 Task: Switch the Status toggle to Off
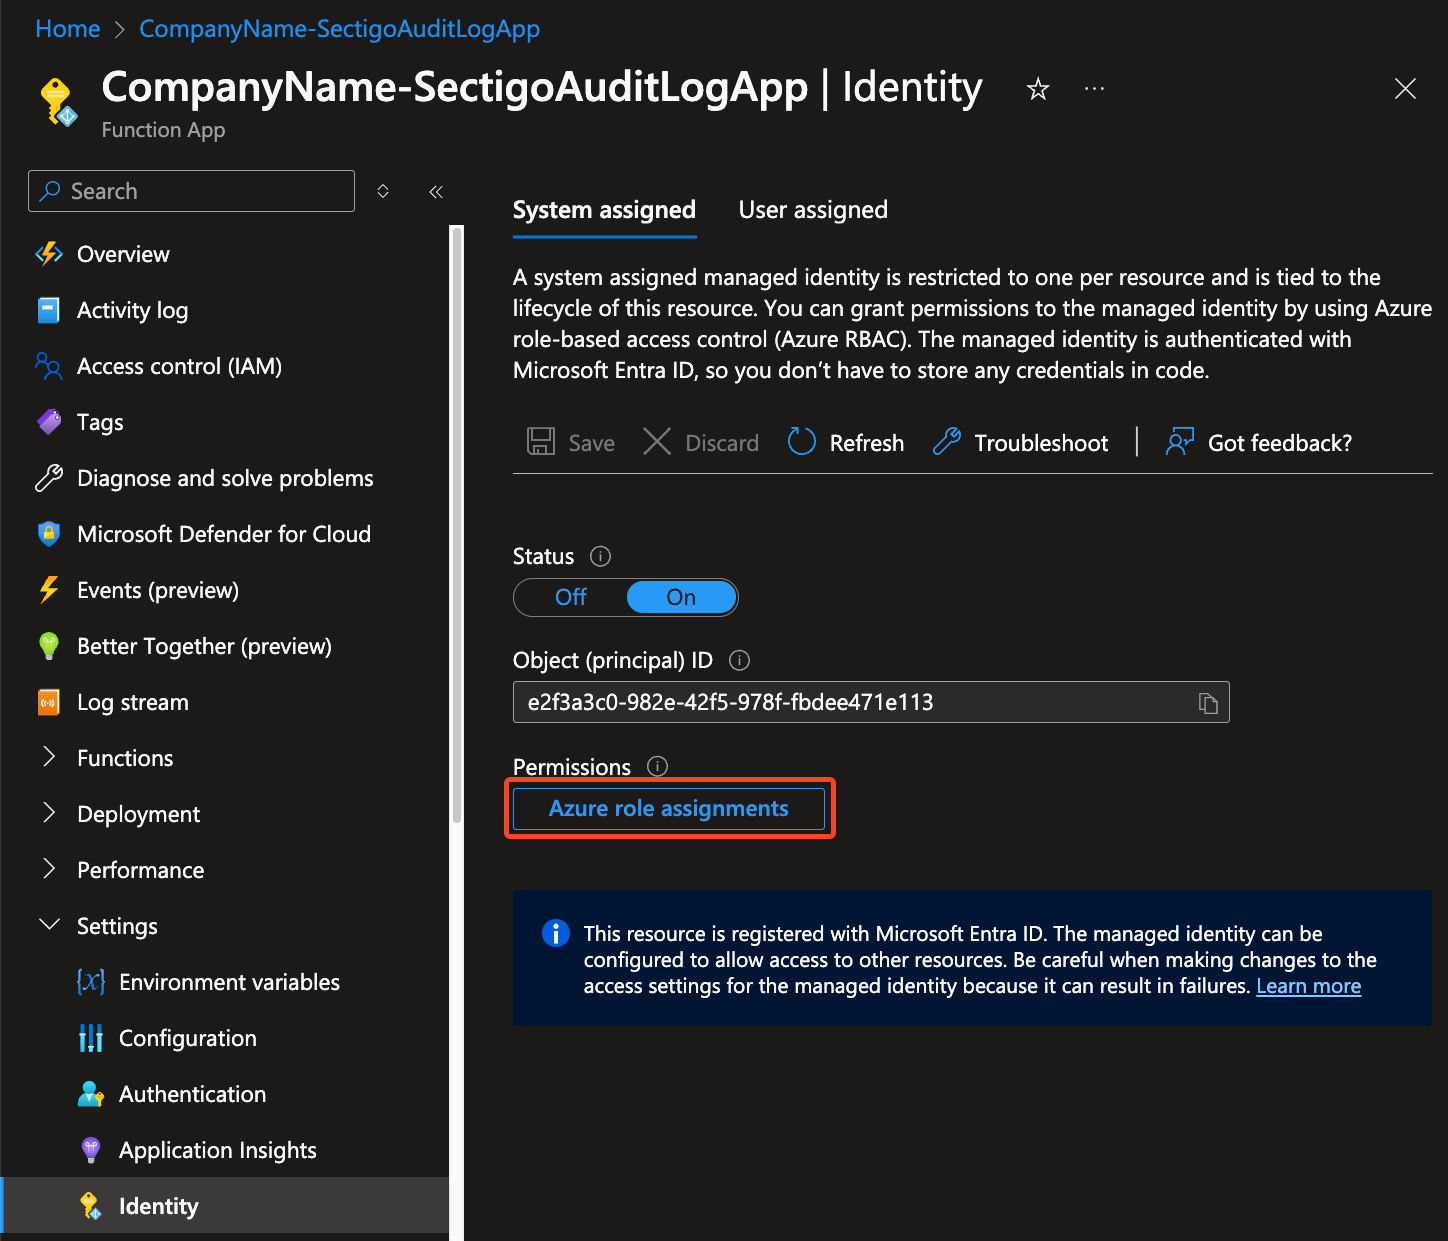[x=571, y=597]
